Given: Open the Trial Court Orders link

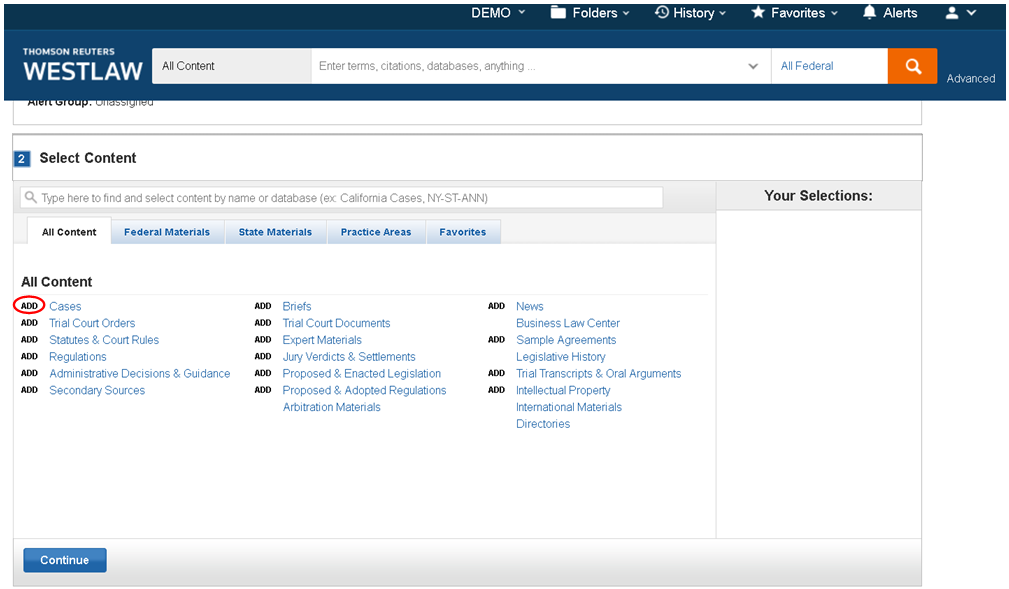Looking at the screenshot, I should pyautogui.click(x=92, y=323).
